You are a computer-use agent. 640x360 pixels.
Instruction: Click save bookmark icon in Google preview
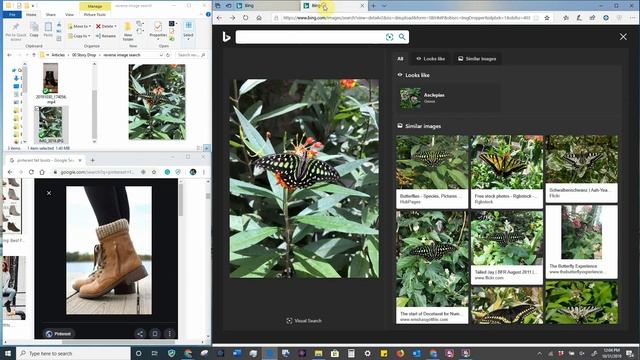155,334
